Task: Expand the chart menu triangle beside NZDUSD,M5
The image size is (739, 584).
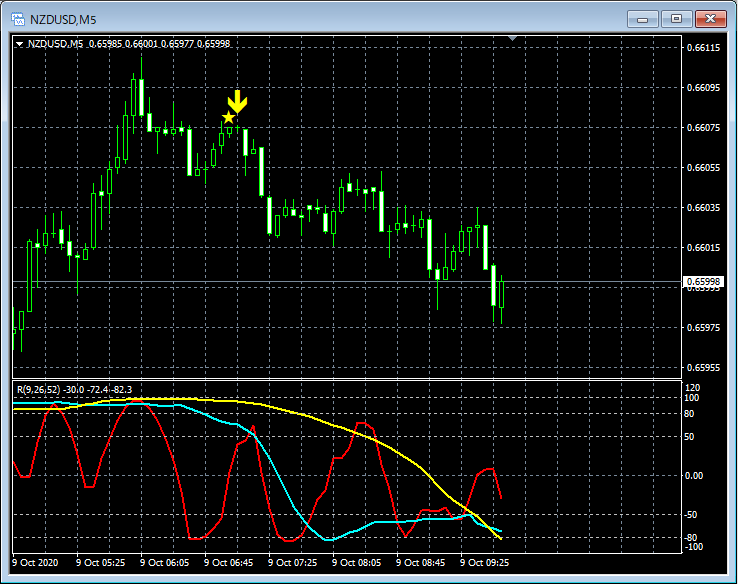Action: 19,44
